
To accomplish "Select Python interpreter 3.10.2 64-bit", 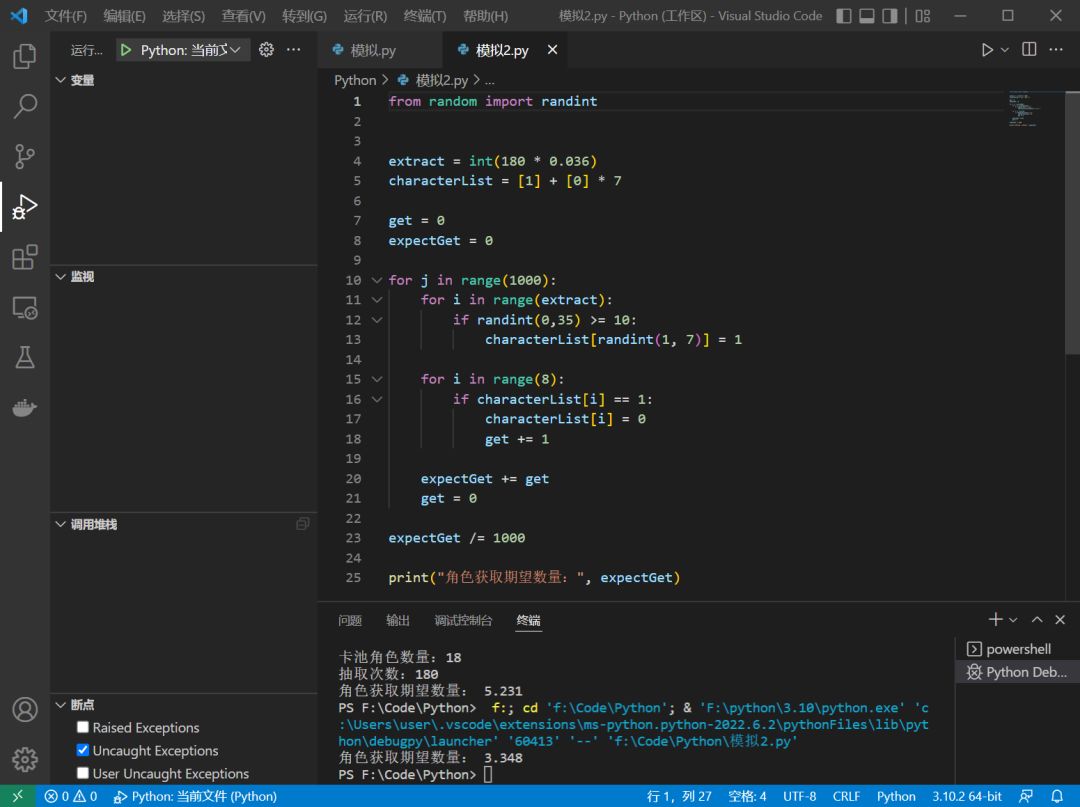I will (x=966, y=796).
